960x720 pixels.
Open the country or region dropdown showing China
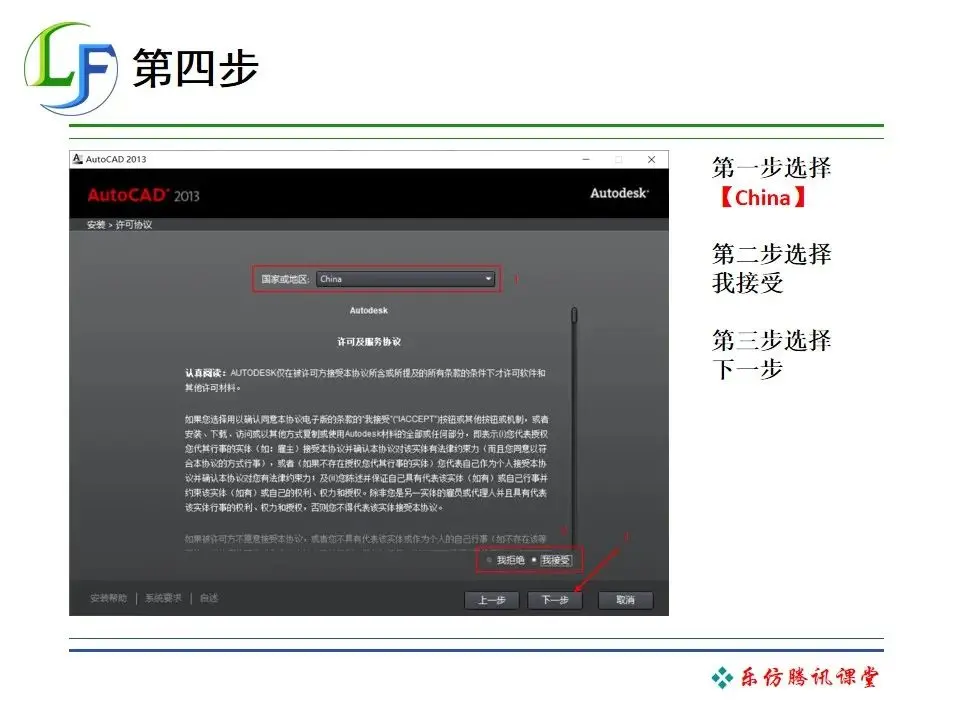click(x=405, y=279)
